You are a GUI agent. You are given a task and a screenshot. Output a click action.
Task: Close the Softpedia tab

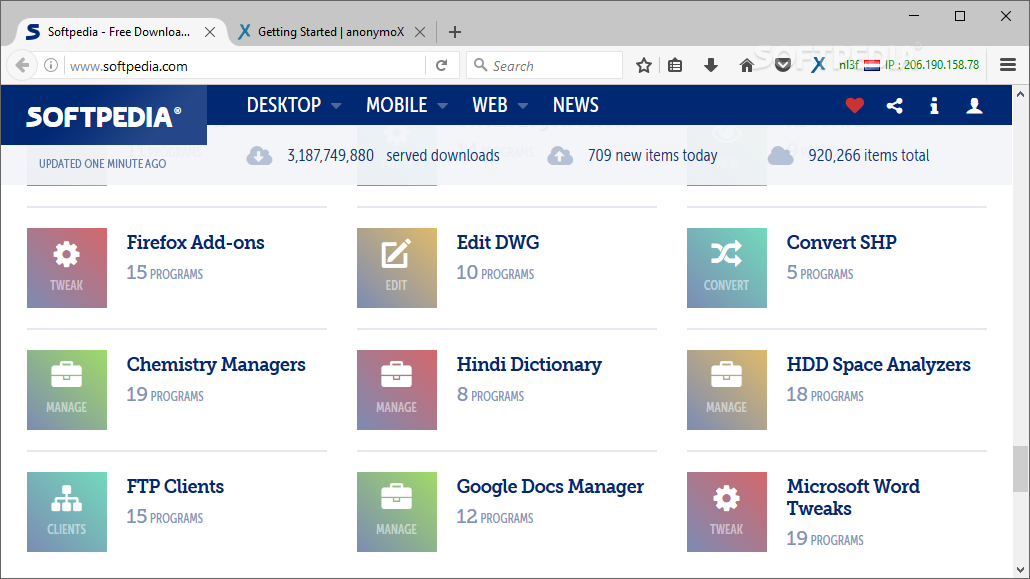coord(210,32)
